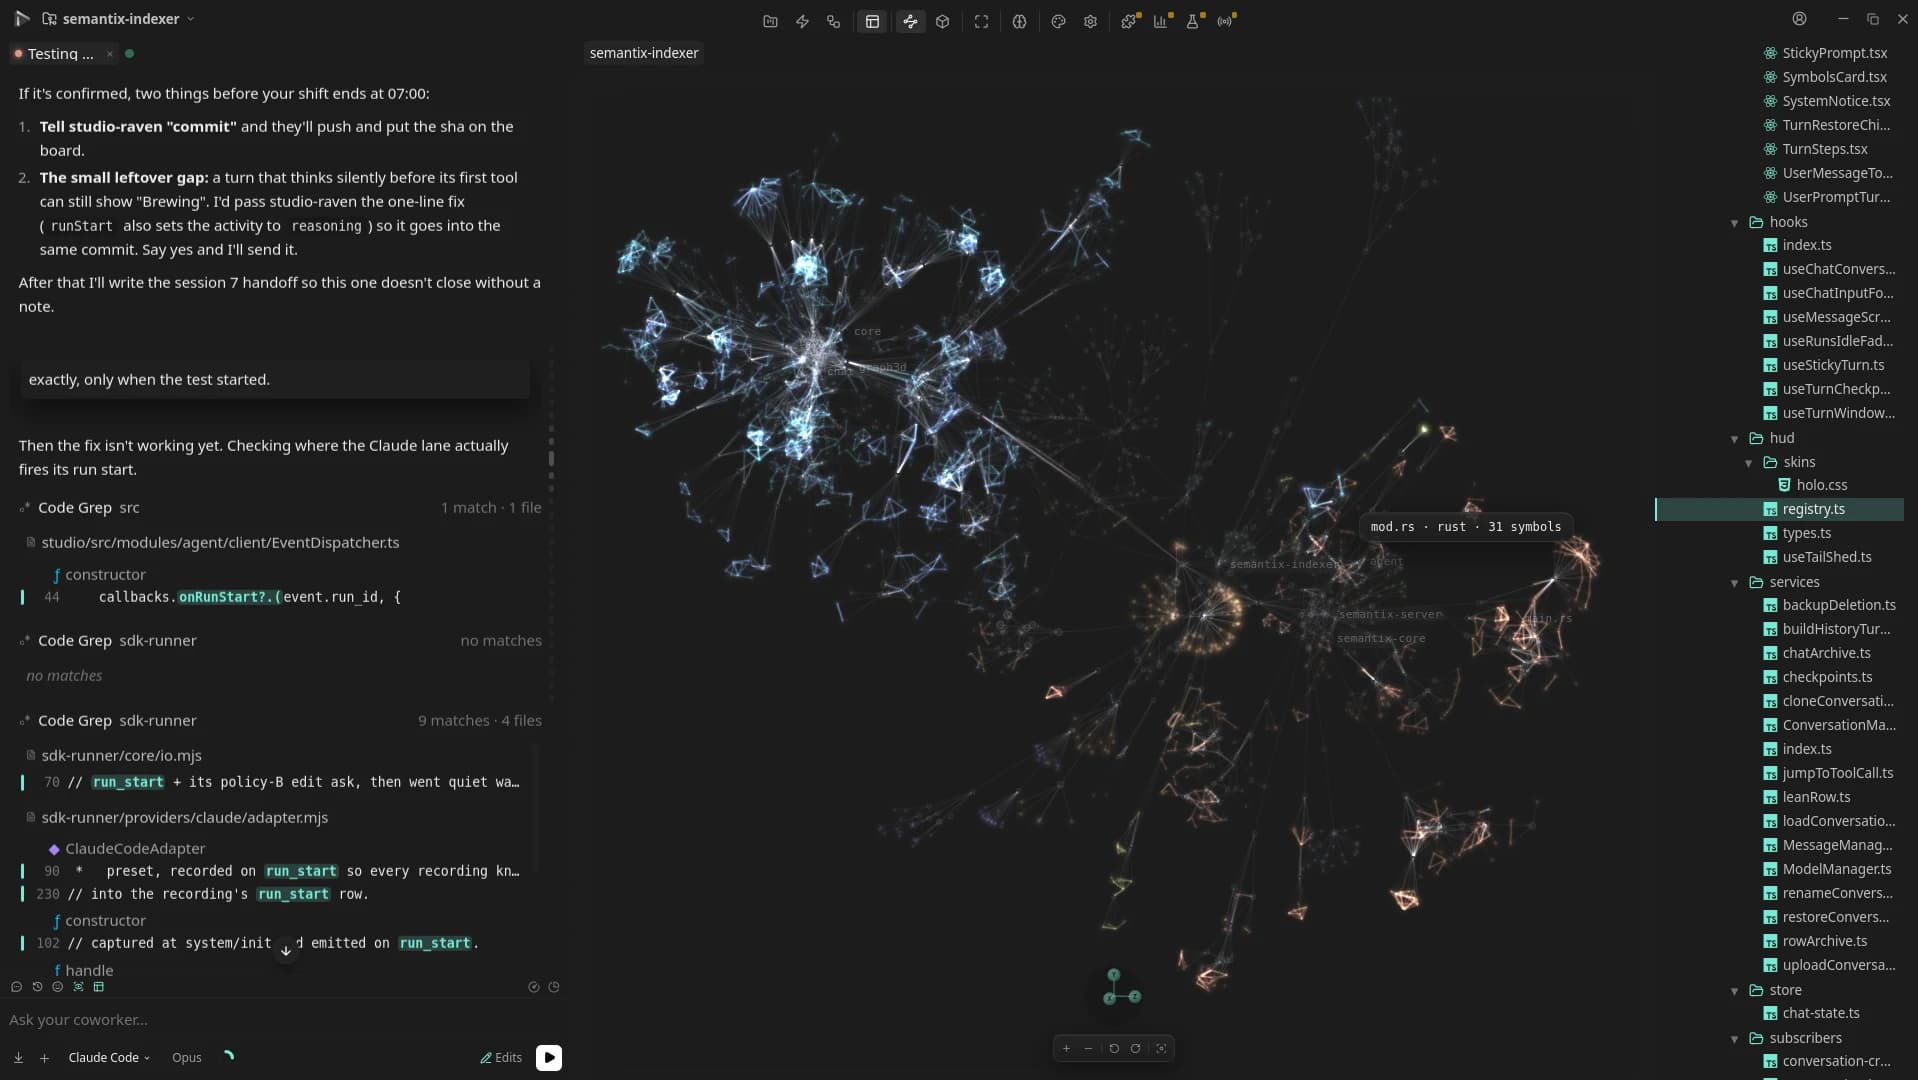Open registry.ts in file tree

(x=1780, y=510)
